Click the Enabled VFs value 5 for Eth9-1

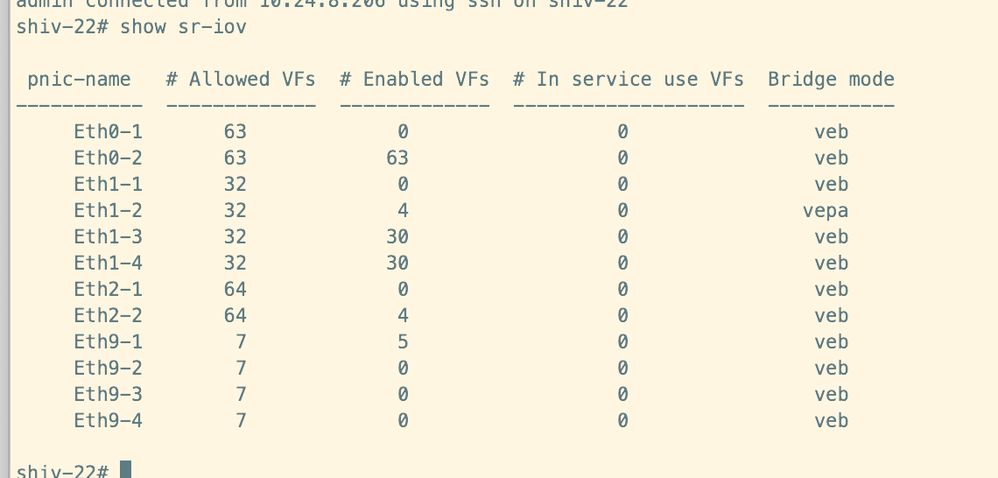(402, 342)
